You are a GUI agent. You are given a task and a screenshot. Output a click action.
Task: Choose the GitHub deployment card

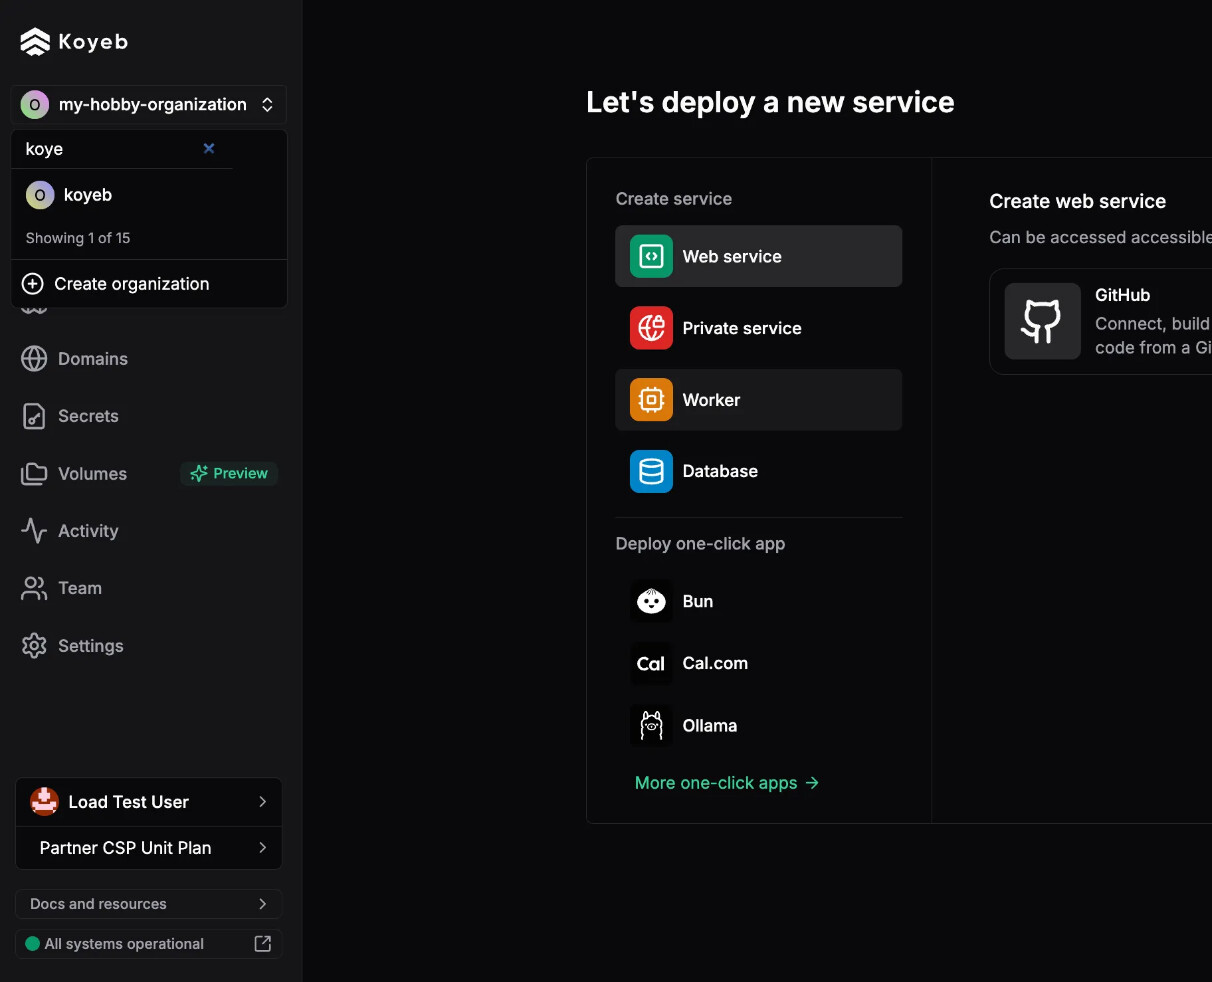1100,321
